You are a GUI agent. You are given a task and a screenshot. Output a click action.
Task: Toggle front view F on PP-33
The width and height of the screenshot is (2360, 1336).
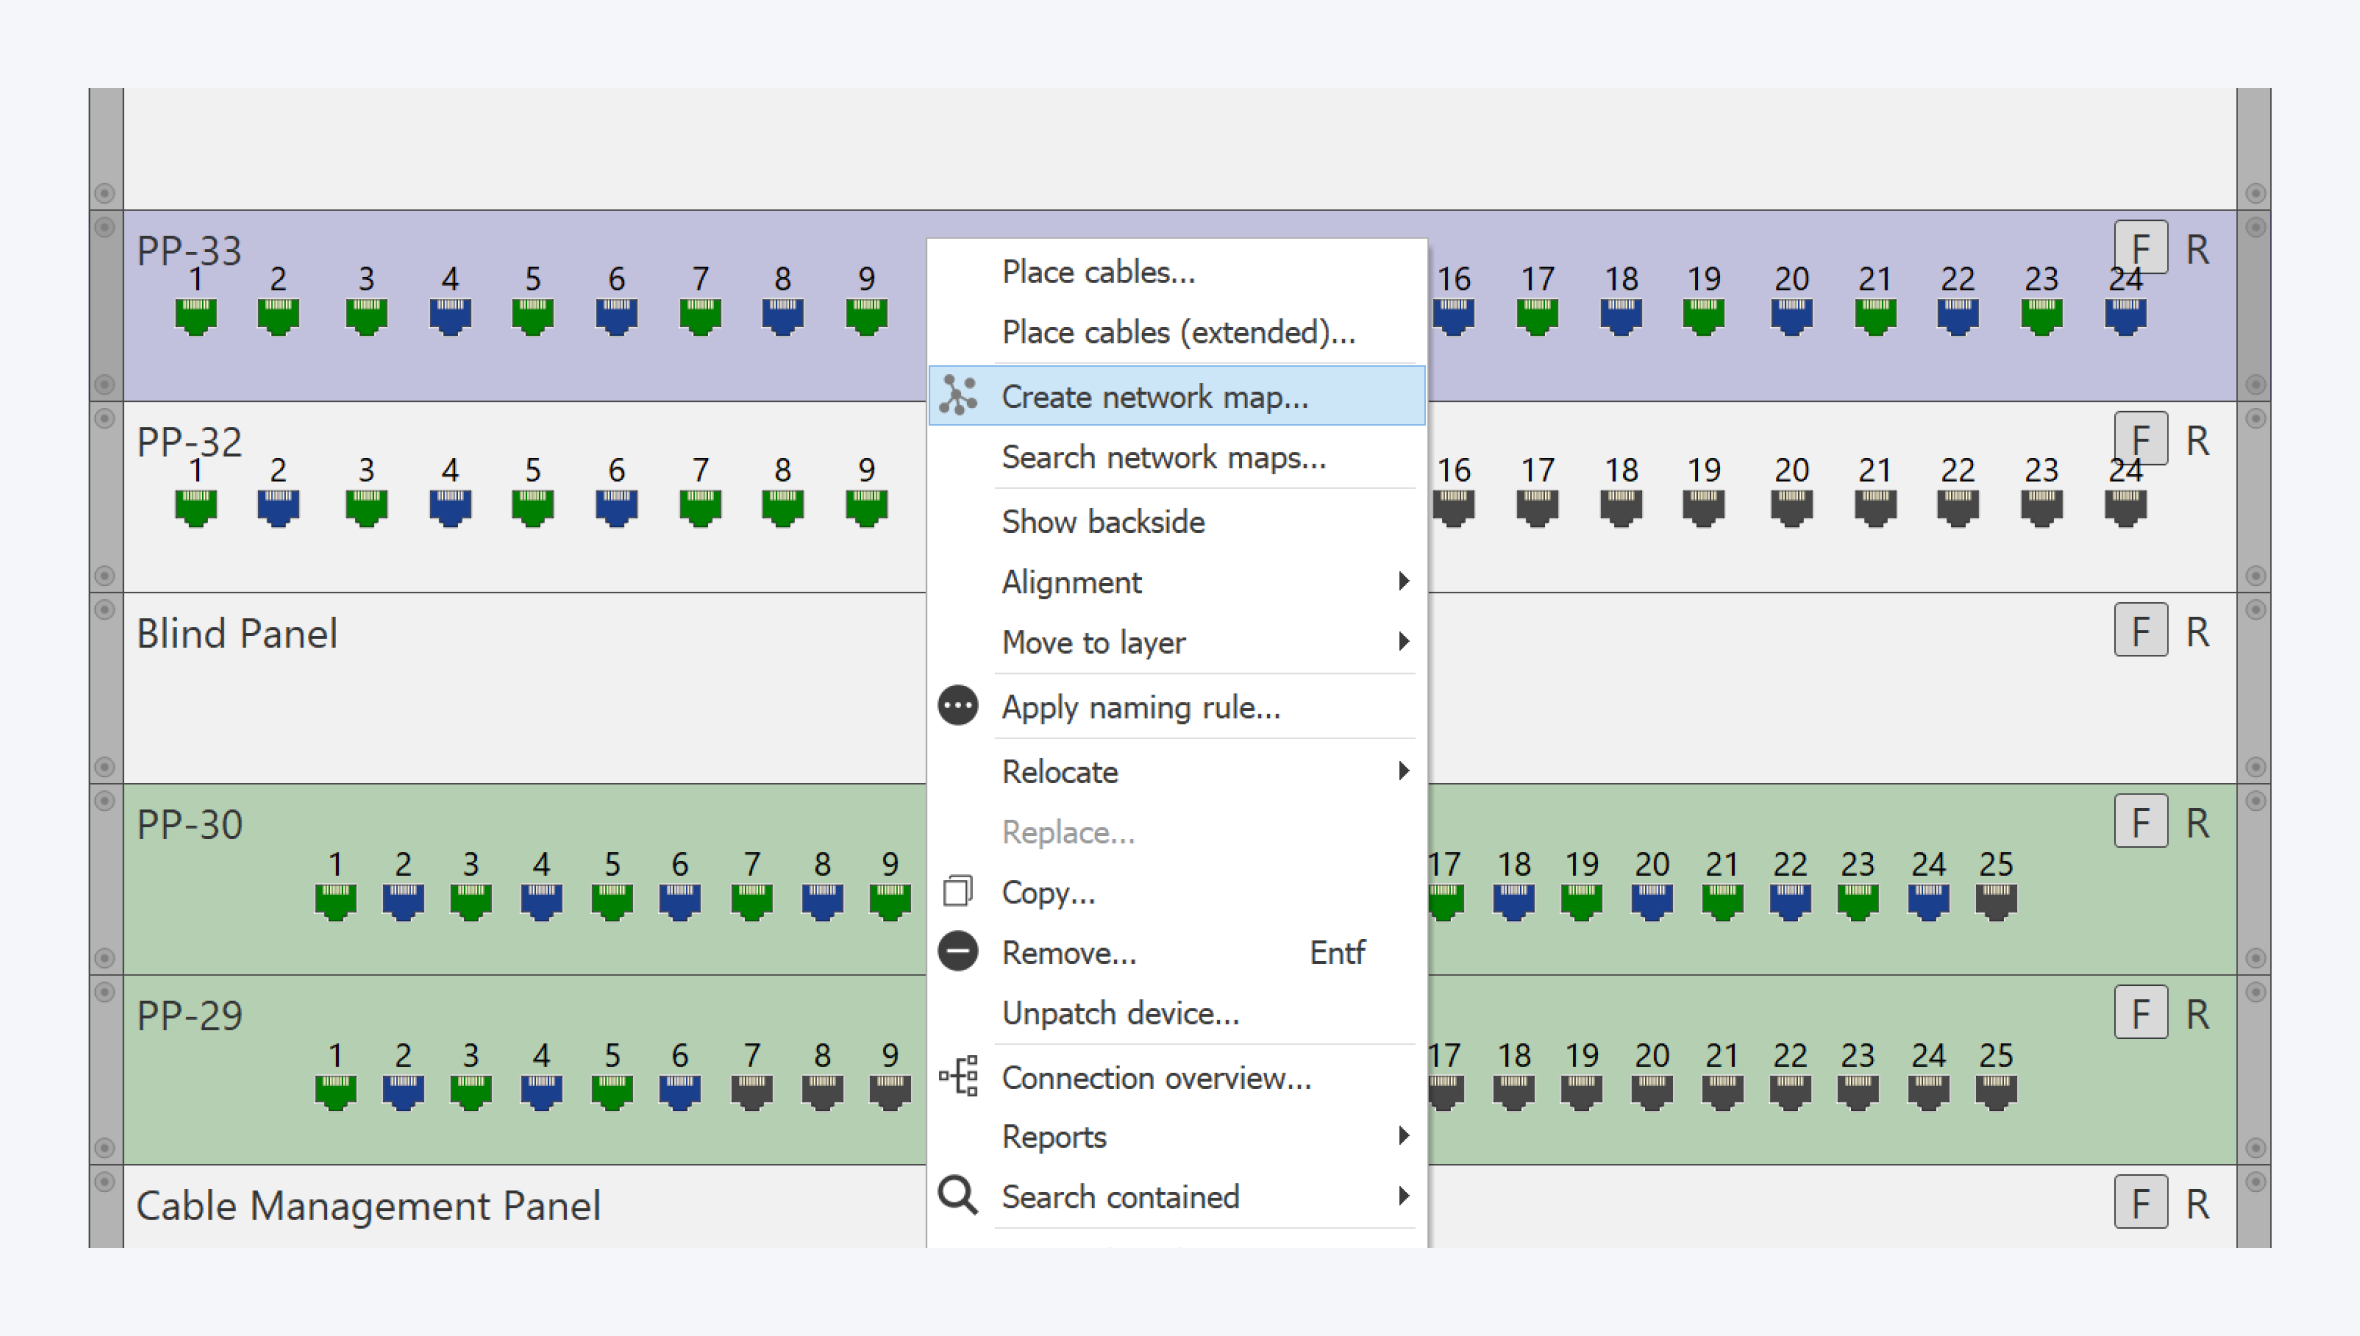point(2140,247)
